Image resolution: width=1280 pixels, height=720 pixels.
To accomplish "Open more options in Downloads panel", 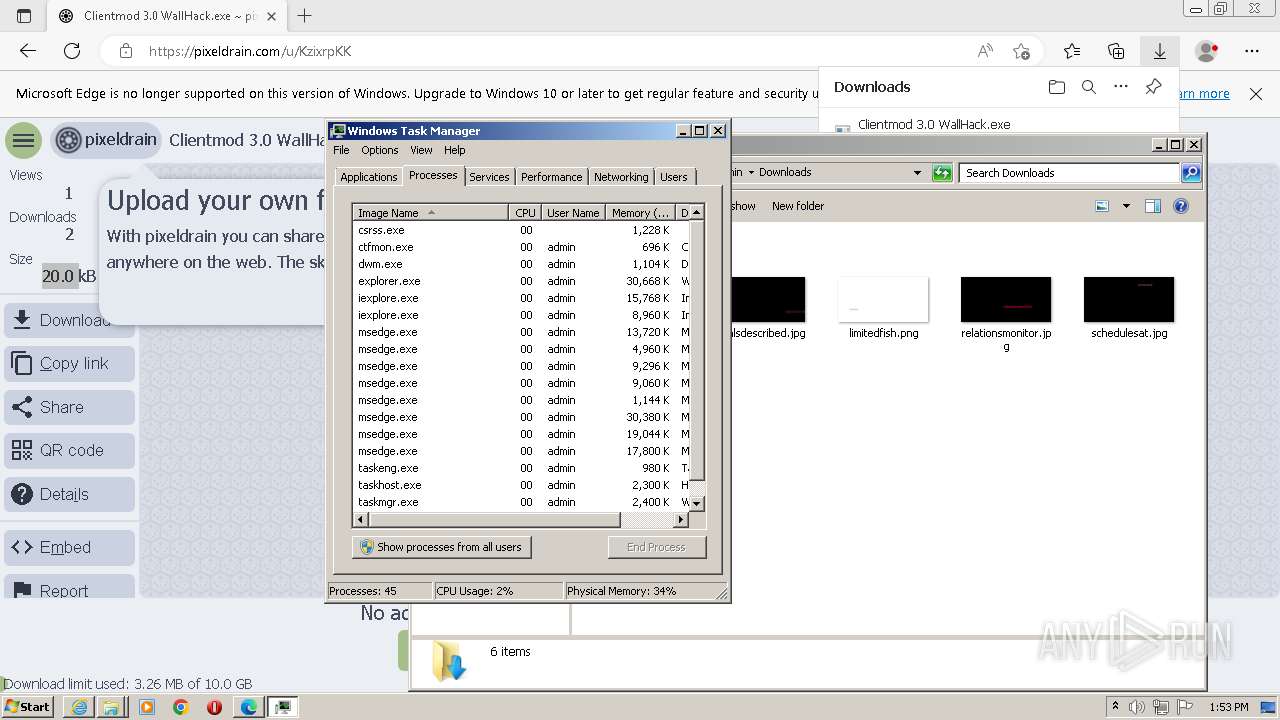I will (x=1121, y=87).
